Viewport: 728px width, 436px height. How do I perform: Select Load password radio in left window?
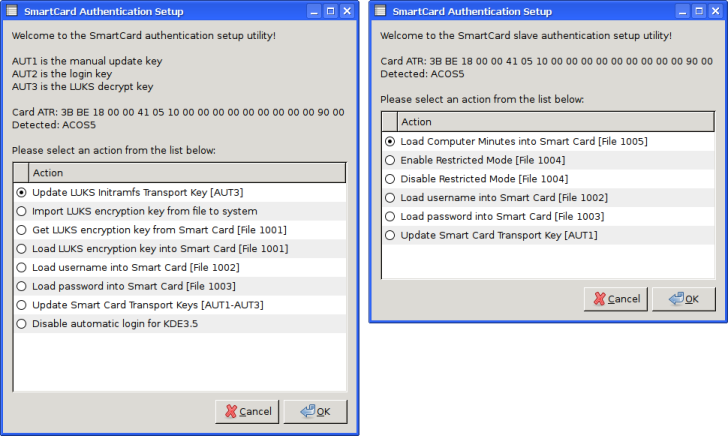pyautogui.click(x=21, y=286)
